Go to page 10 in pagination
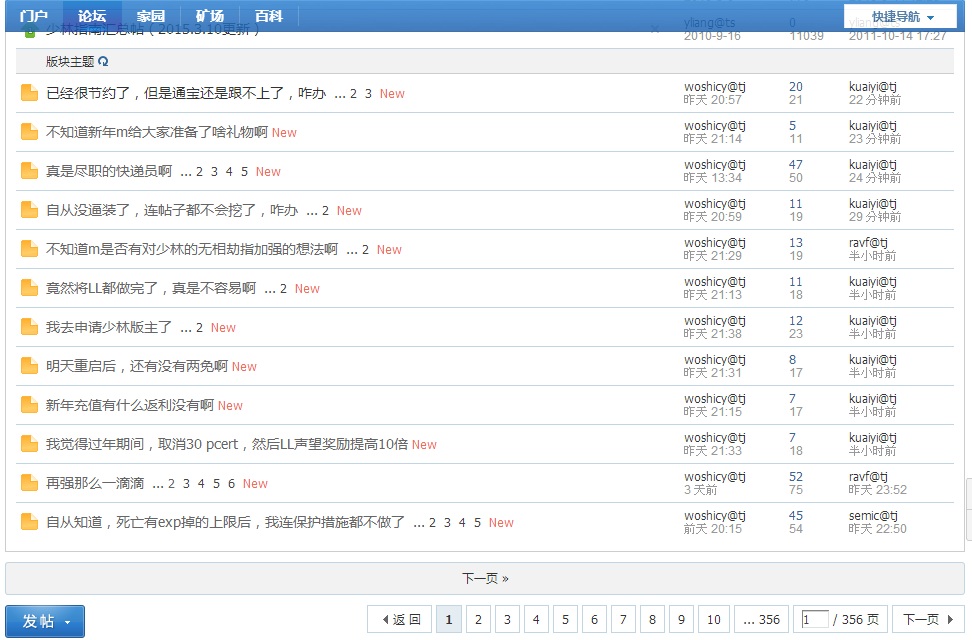The width and height of the screenshot is (972, 640). (714, 620)
